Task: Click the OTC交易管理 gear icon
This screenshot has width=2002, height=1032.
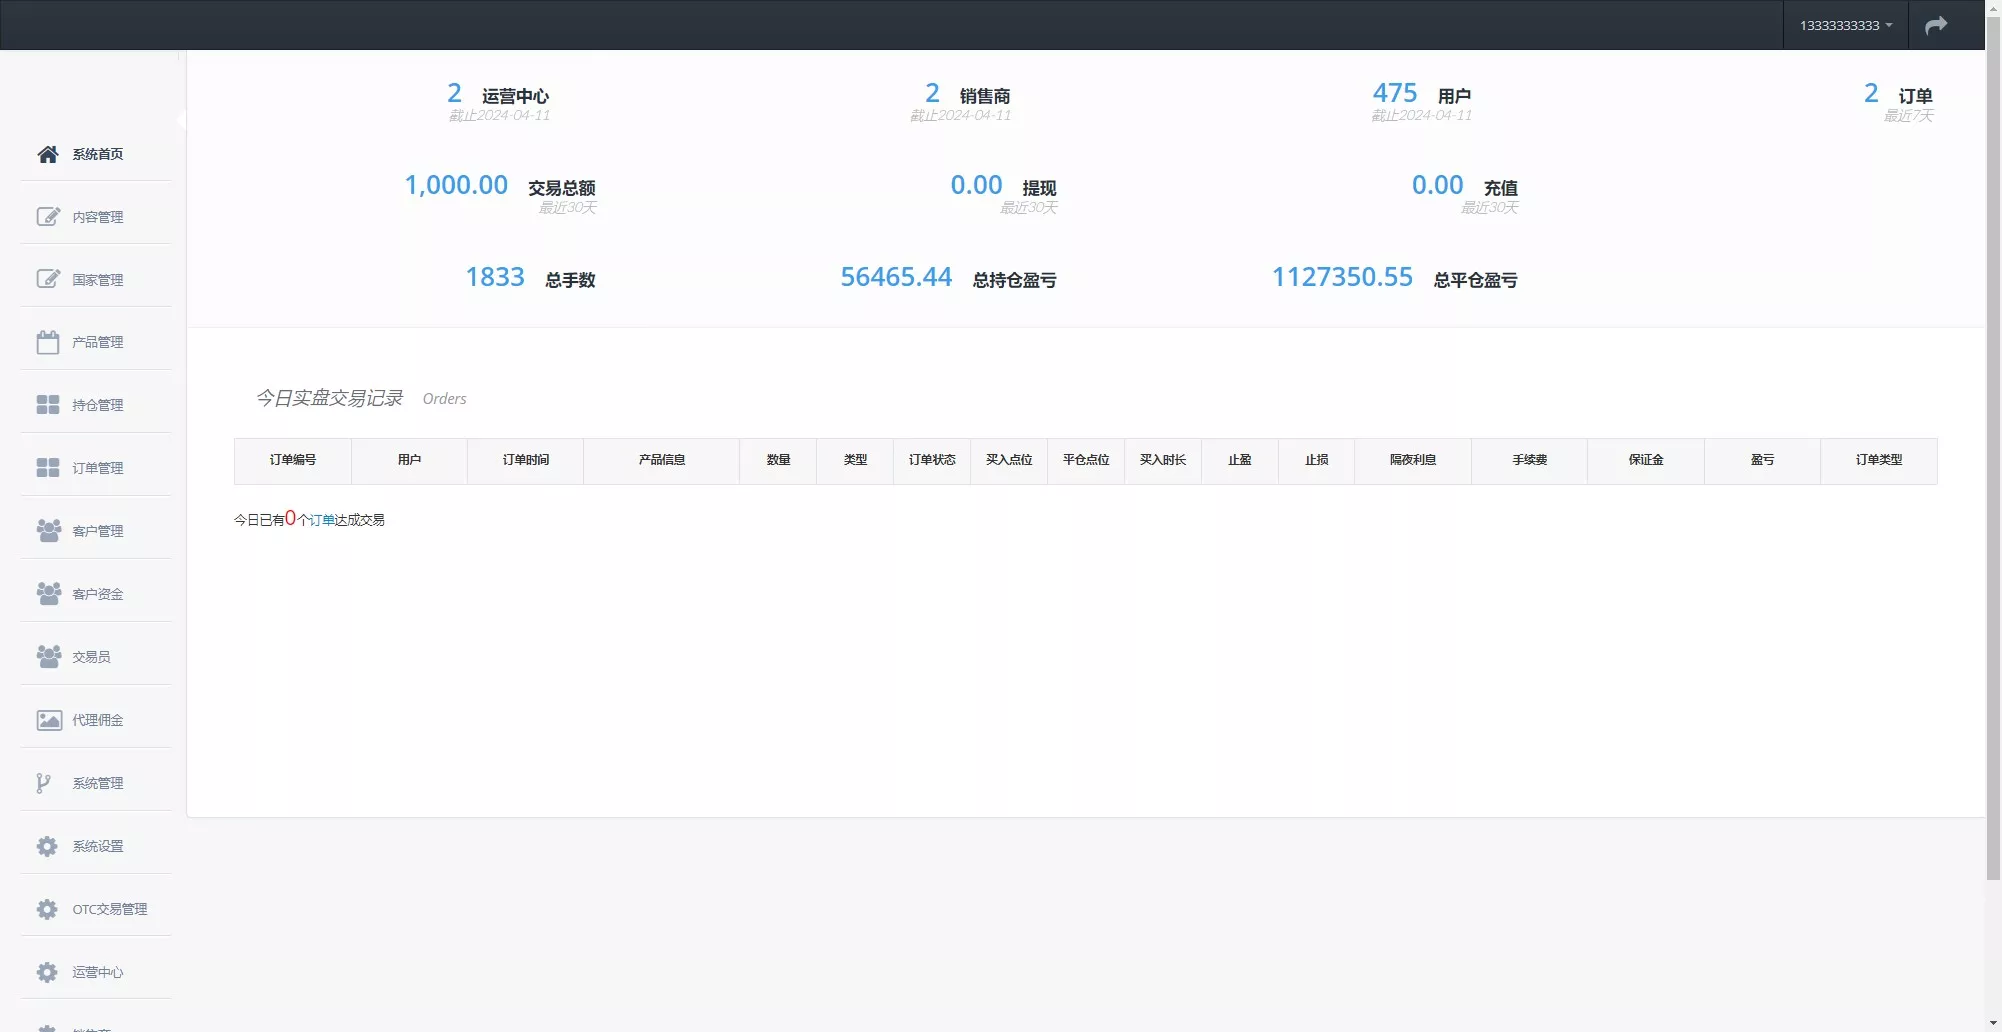Action: [47, 909]
